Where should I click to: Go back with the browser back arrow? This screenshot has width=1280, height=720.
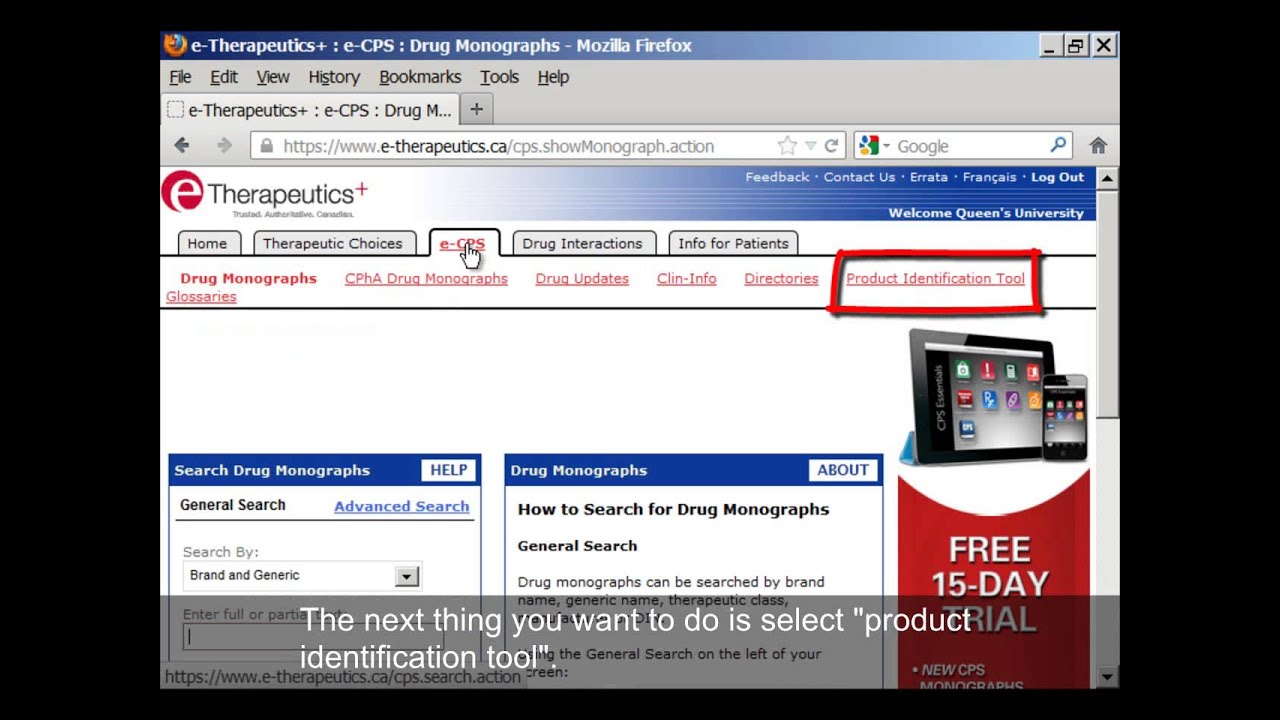182,146
